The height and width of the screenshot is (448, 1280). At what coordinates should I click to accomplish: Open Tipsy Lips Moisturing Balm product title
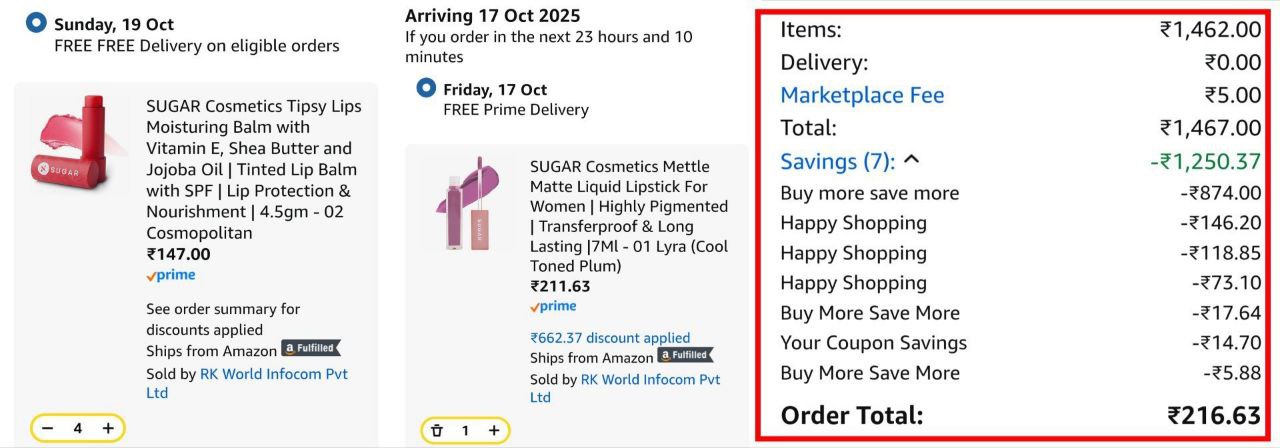click(x=253, y=169)
